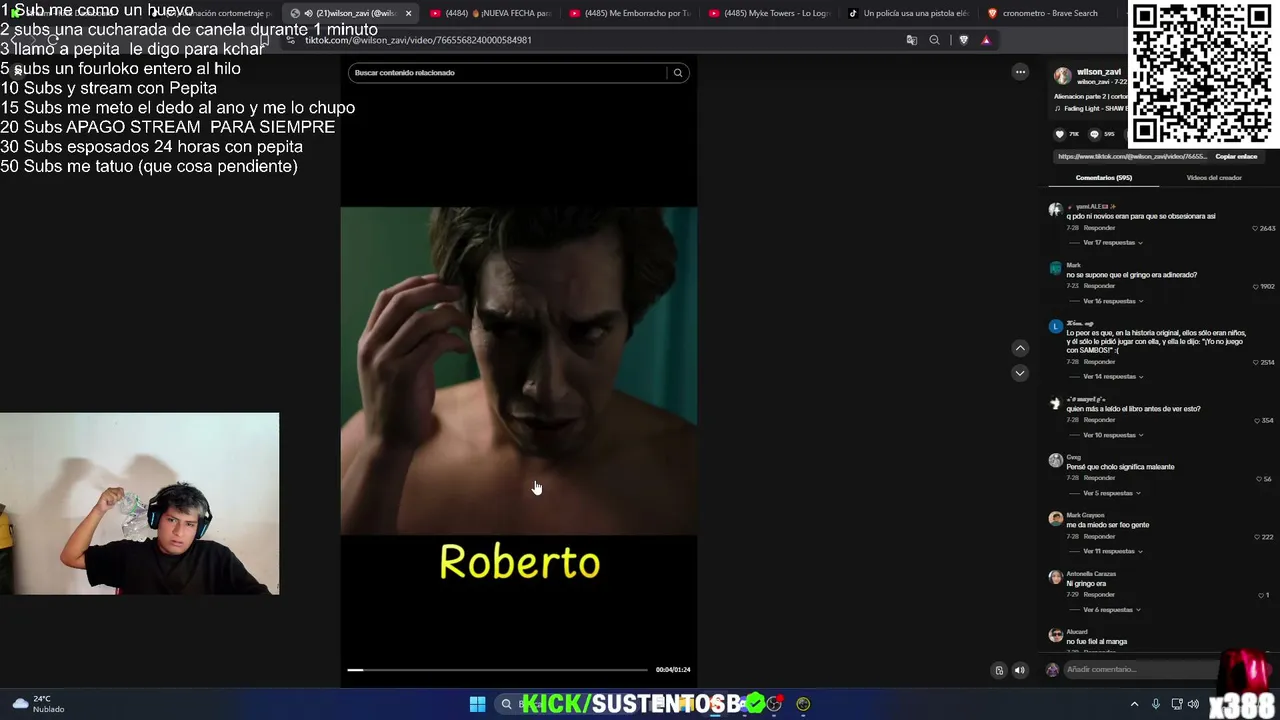
Task: Switch to 'Me Emborracho por Ti' browser tab
Action: [630, 13]
